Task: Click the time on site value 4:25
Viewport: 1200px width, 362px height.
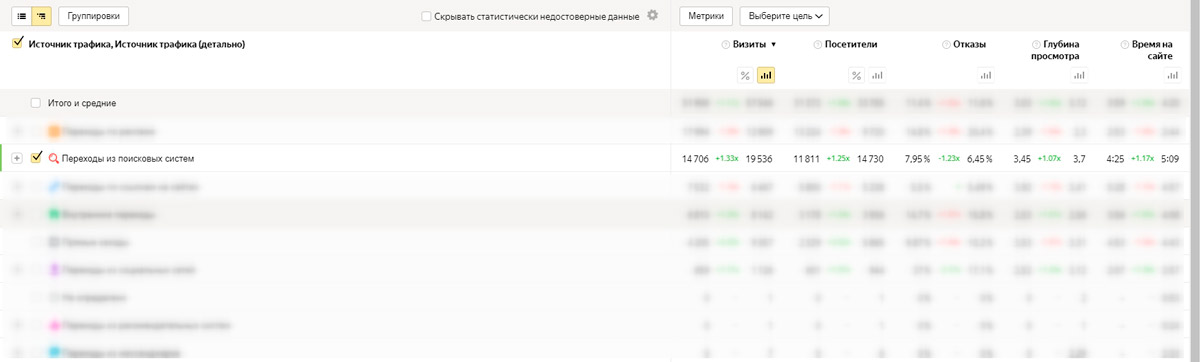Action: [1116, 158]
